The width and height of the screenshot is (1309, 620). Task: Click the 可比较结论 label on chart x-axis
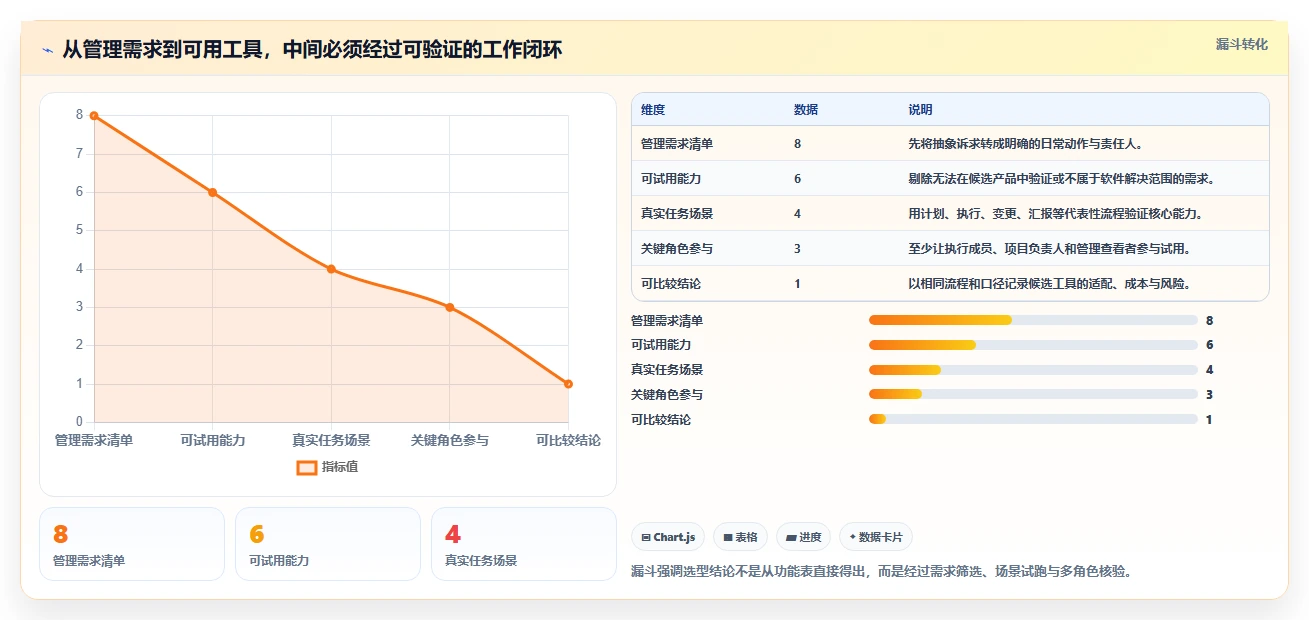point(568,440)
